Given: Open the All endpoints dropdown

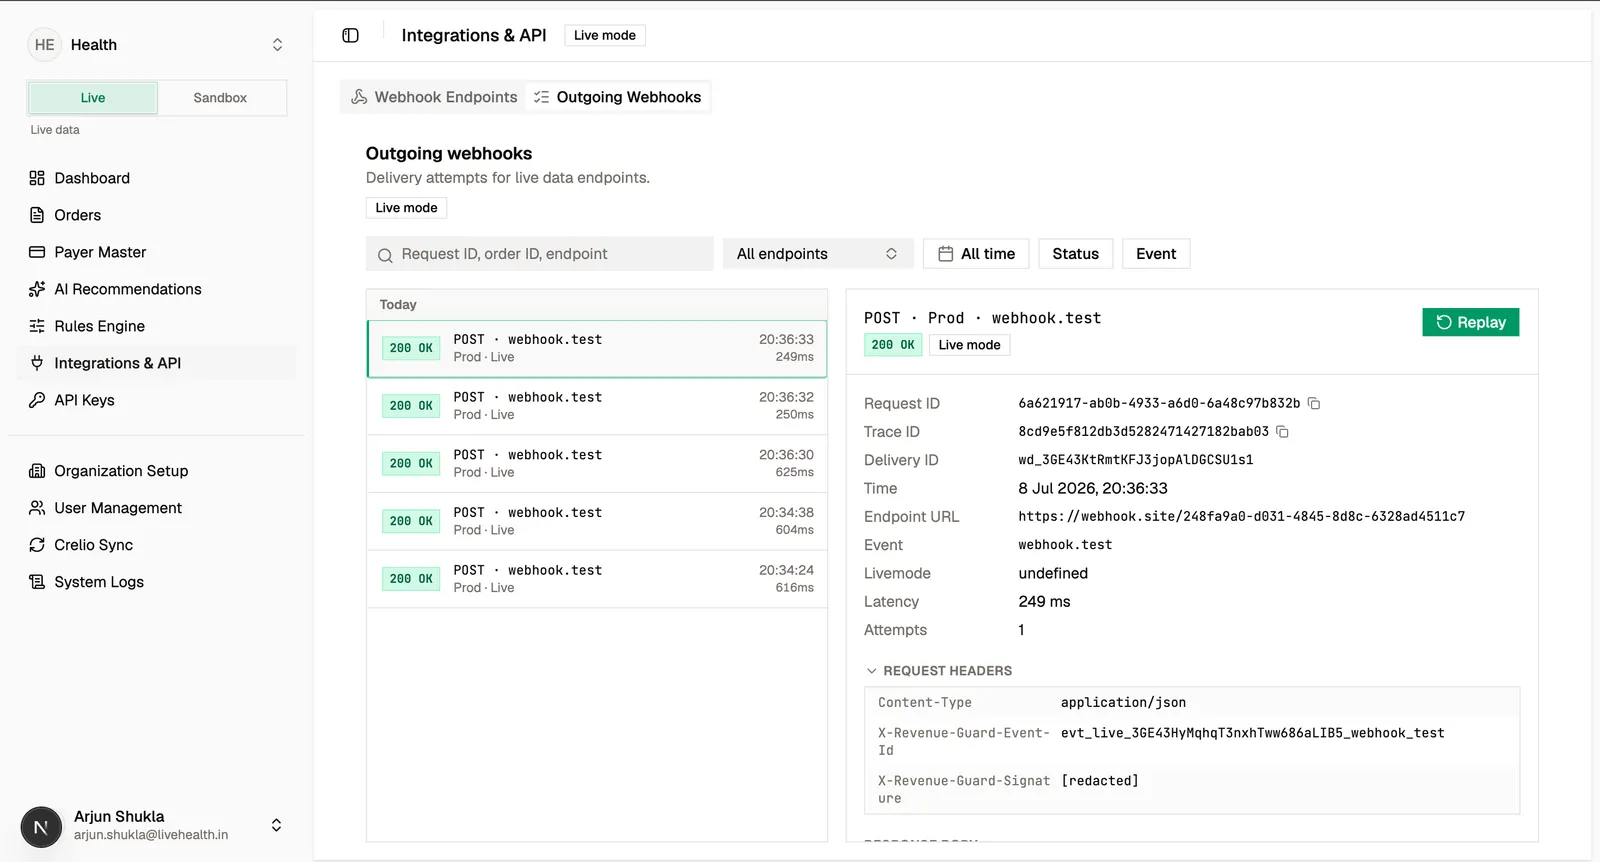Looking at the screenshot, I should (817, 254).
